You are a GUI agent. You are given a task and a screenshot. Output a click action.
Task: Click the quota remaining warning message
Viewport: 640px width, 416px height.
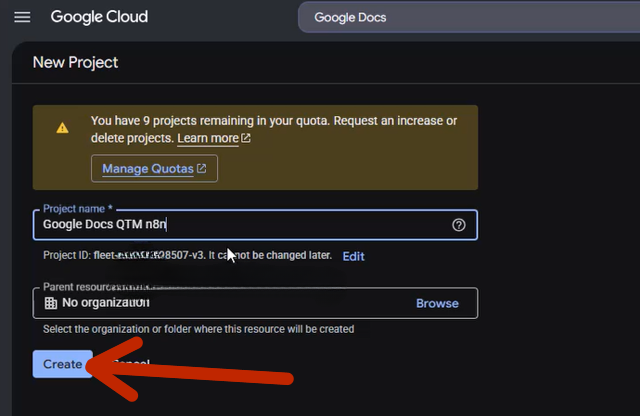[274, 129]
